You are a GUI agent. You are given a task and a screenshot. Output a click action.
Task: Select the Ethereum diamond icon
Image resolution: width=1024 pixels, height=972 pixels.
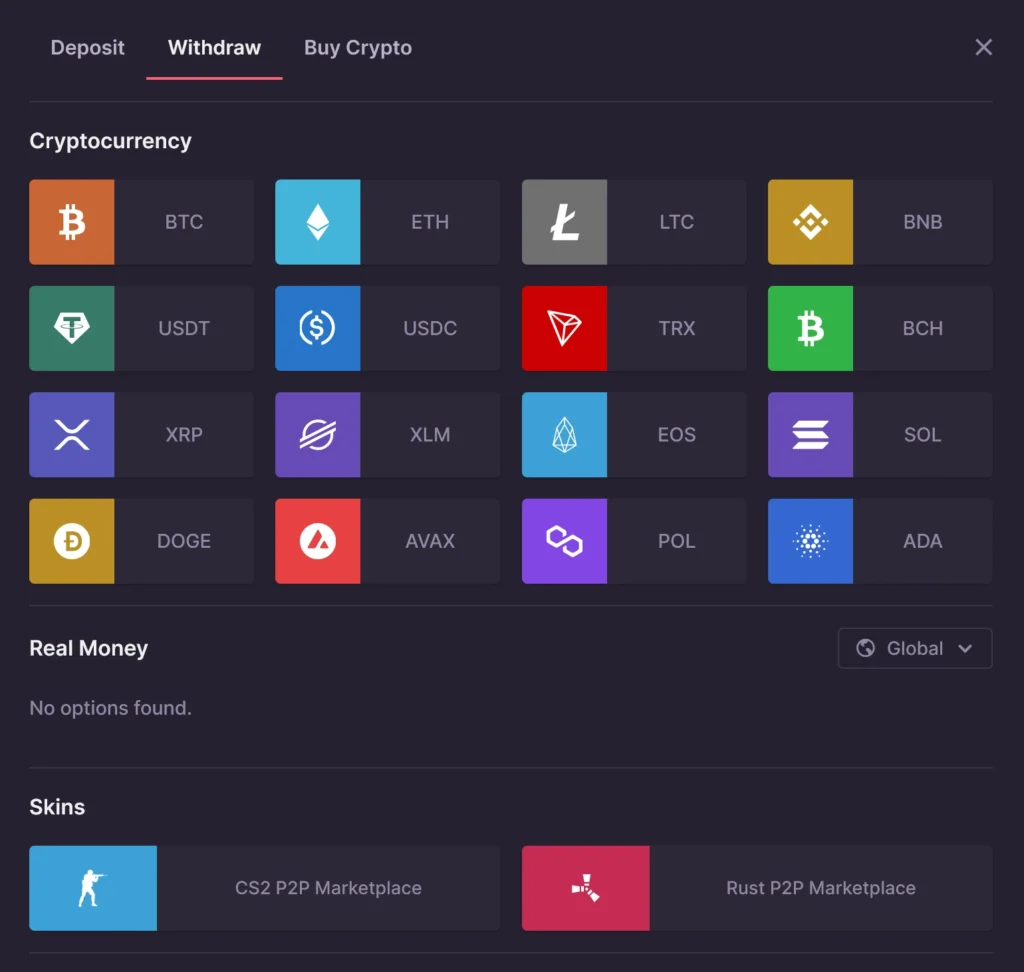pyautogui.click(x=318, y=222)
